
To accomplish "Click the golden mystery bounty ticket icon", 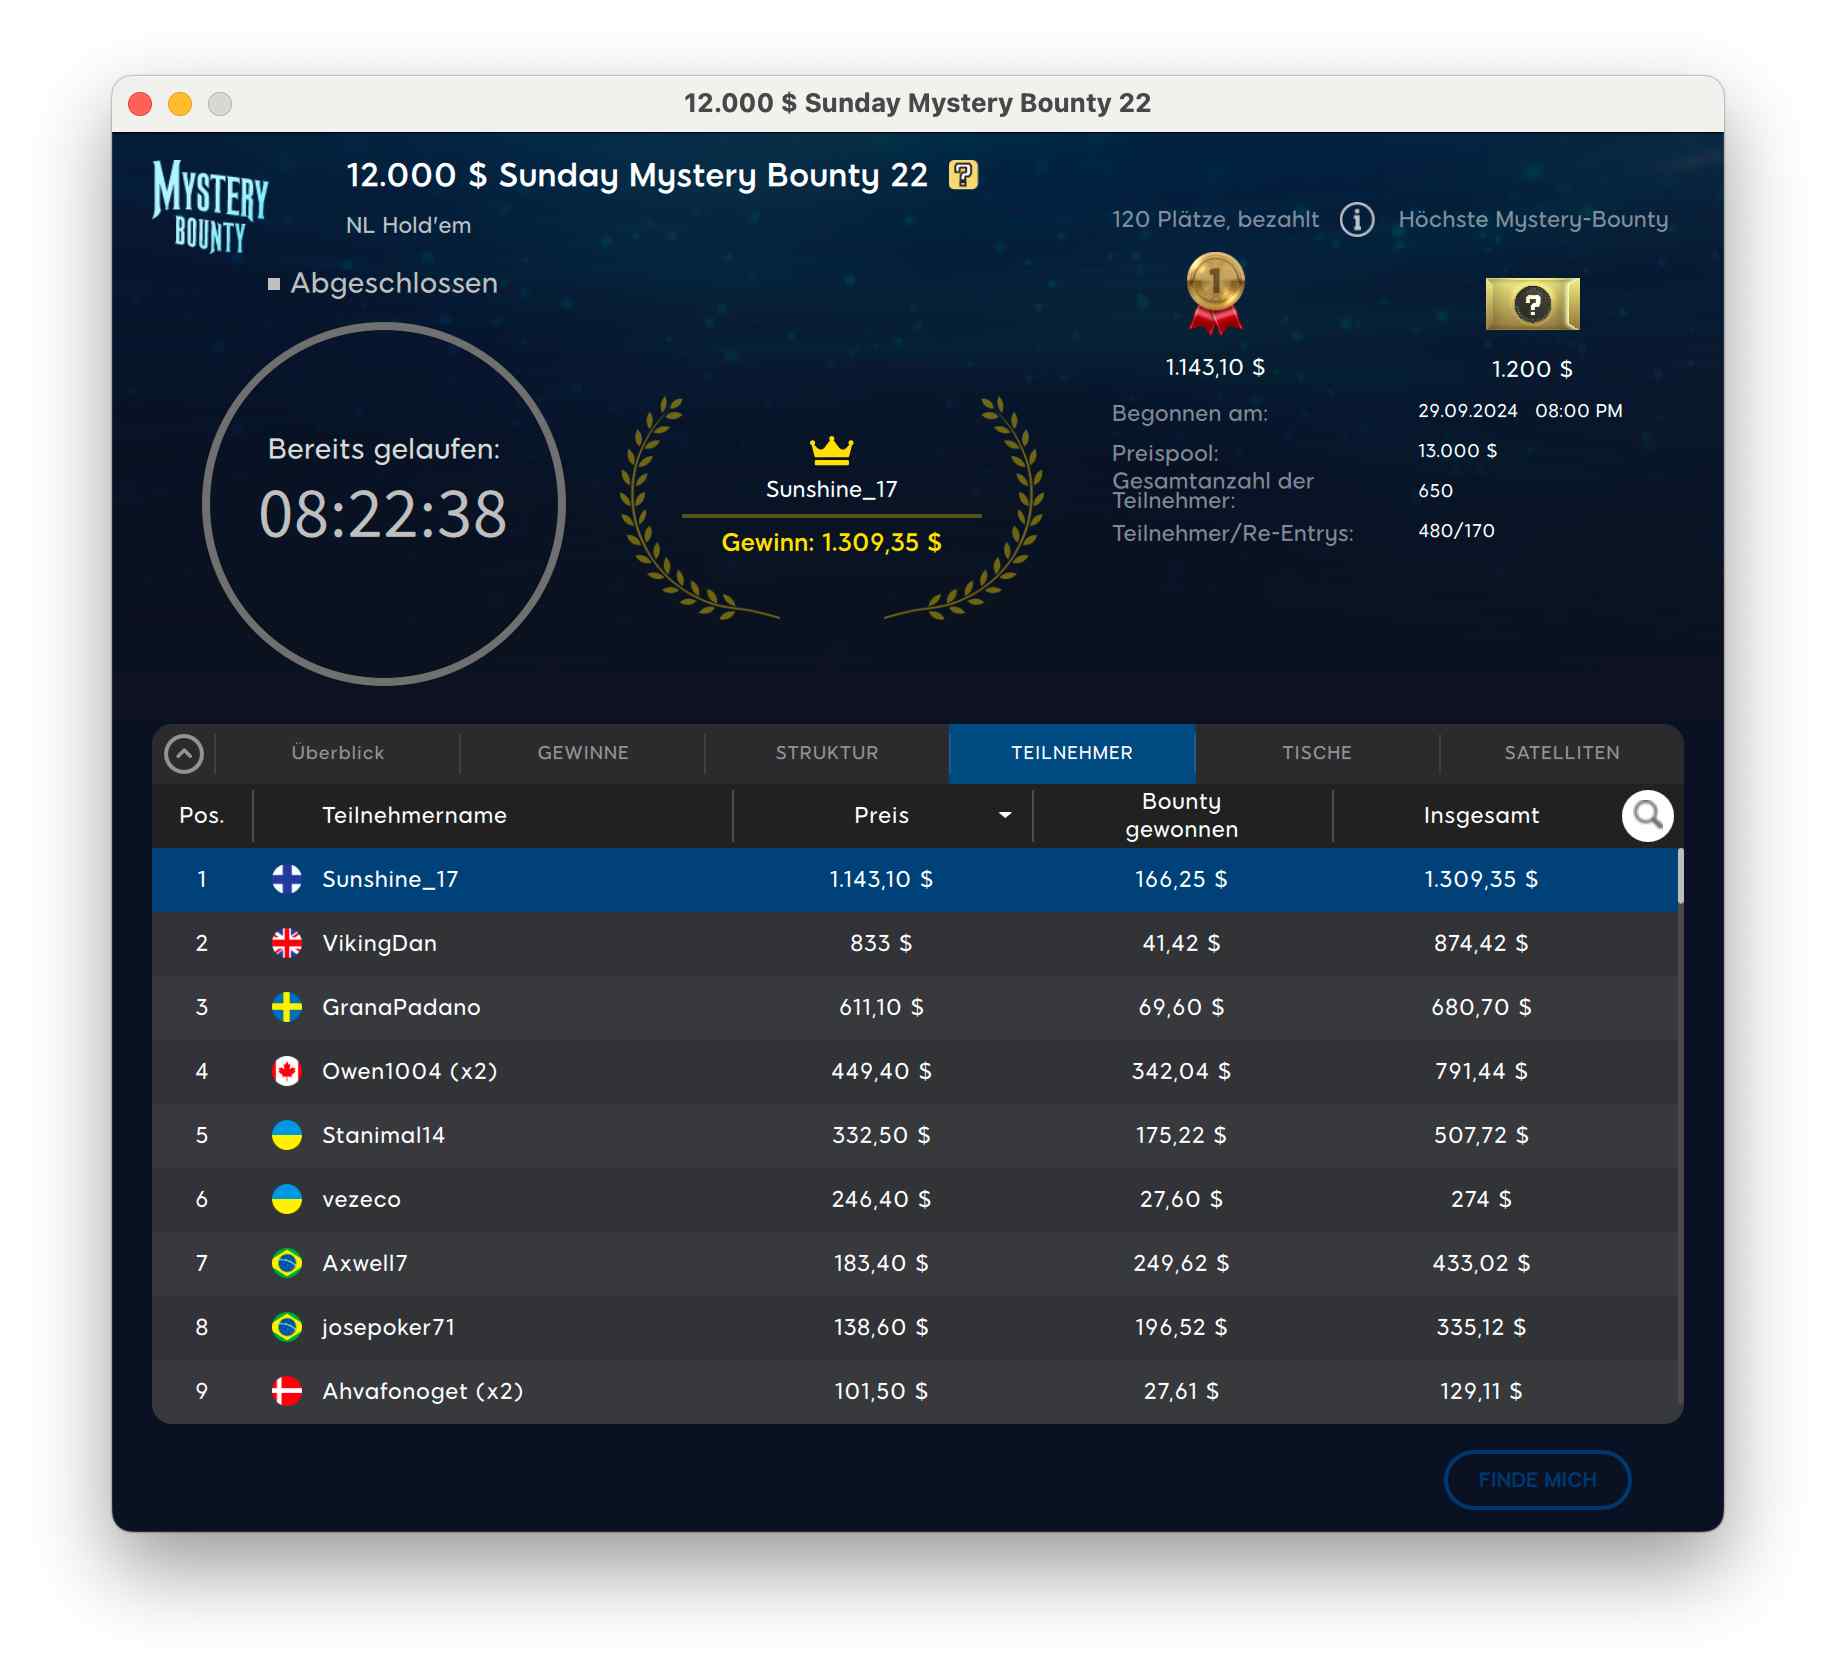I will [x=1531, y=304].
